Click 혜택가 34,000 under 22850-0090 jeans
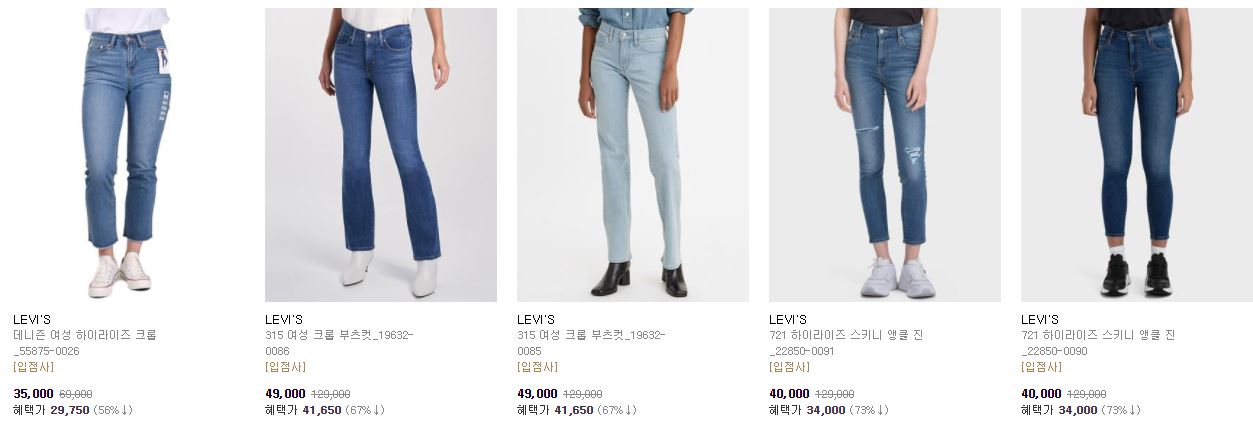Viewport: 1253px width, 430px height. point(1059,410)
